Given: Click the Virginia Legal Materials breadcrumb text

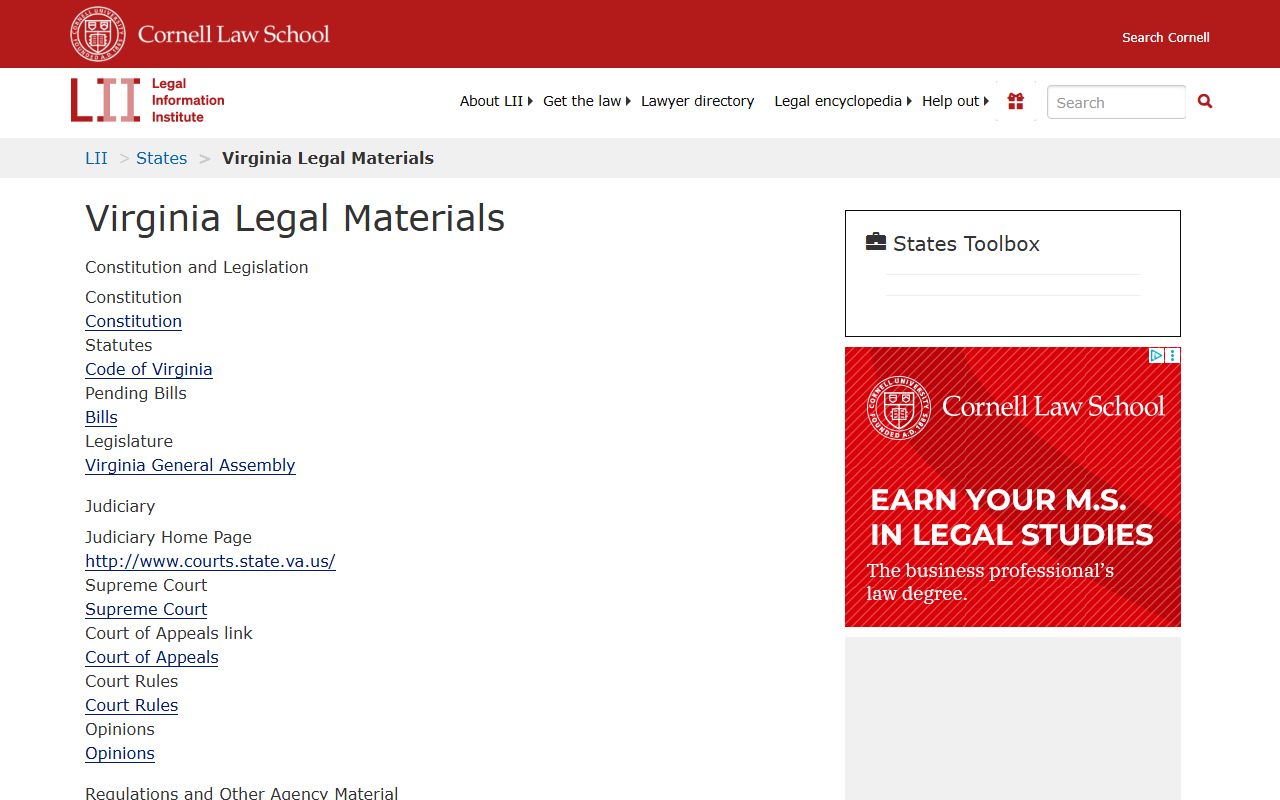Looking at the screenshot, I should (328, 158).
